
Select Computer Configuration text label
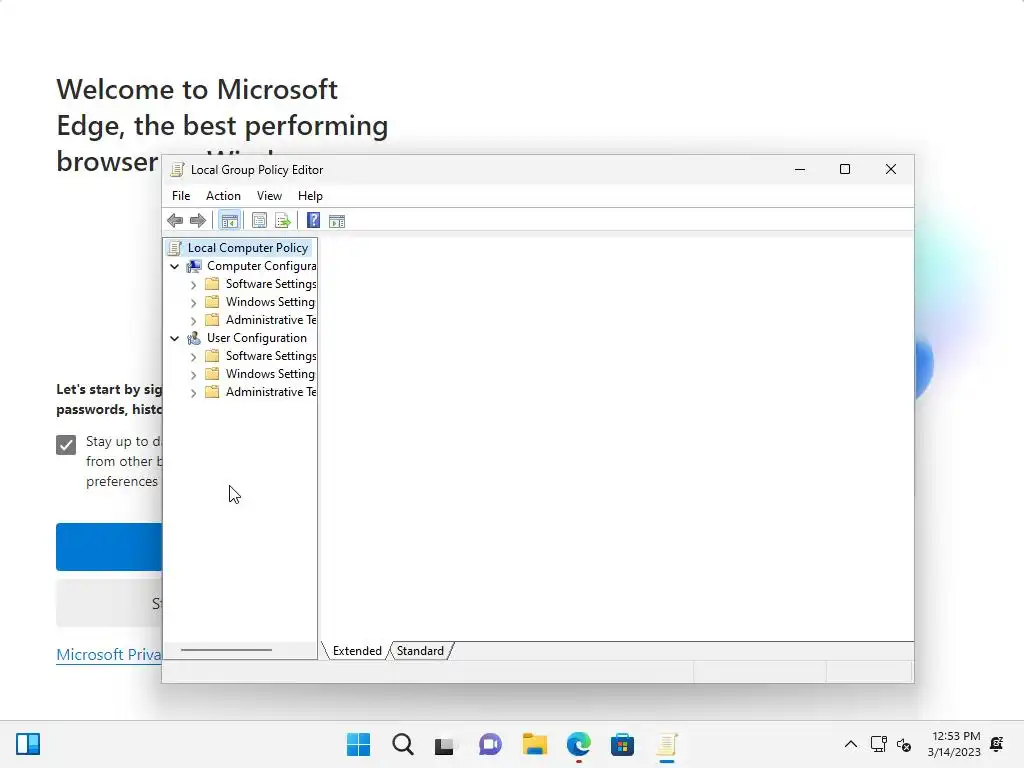pyautogui.click(x=261, y=266)
